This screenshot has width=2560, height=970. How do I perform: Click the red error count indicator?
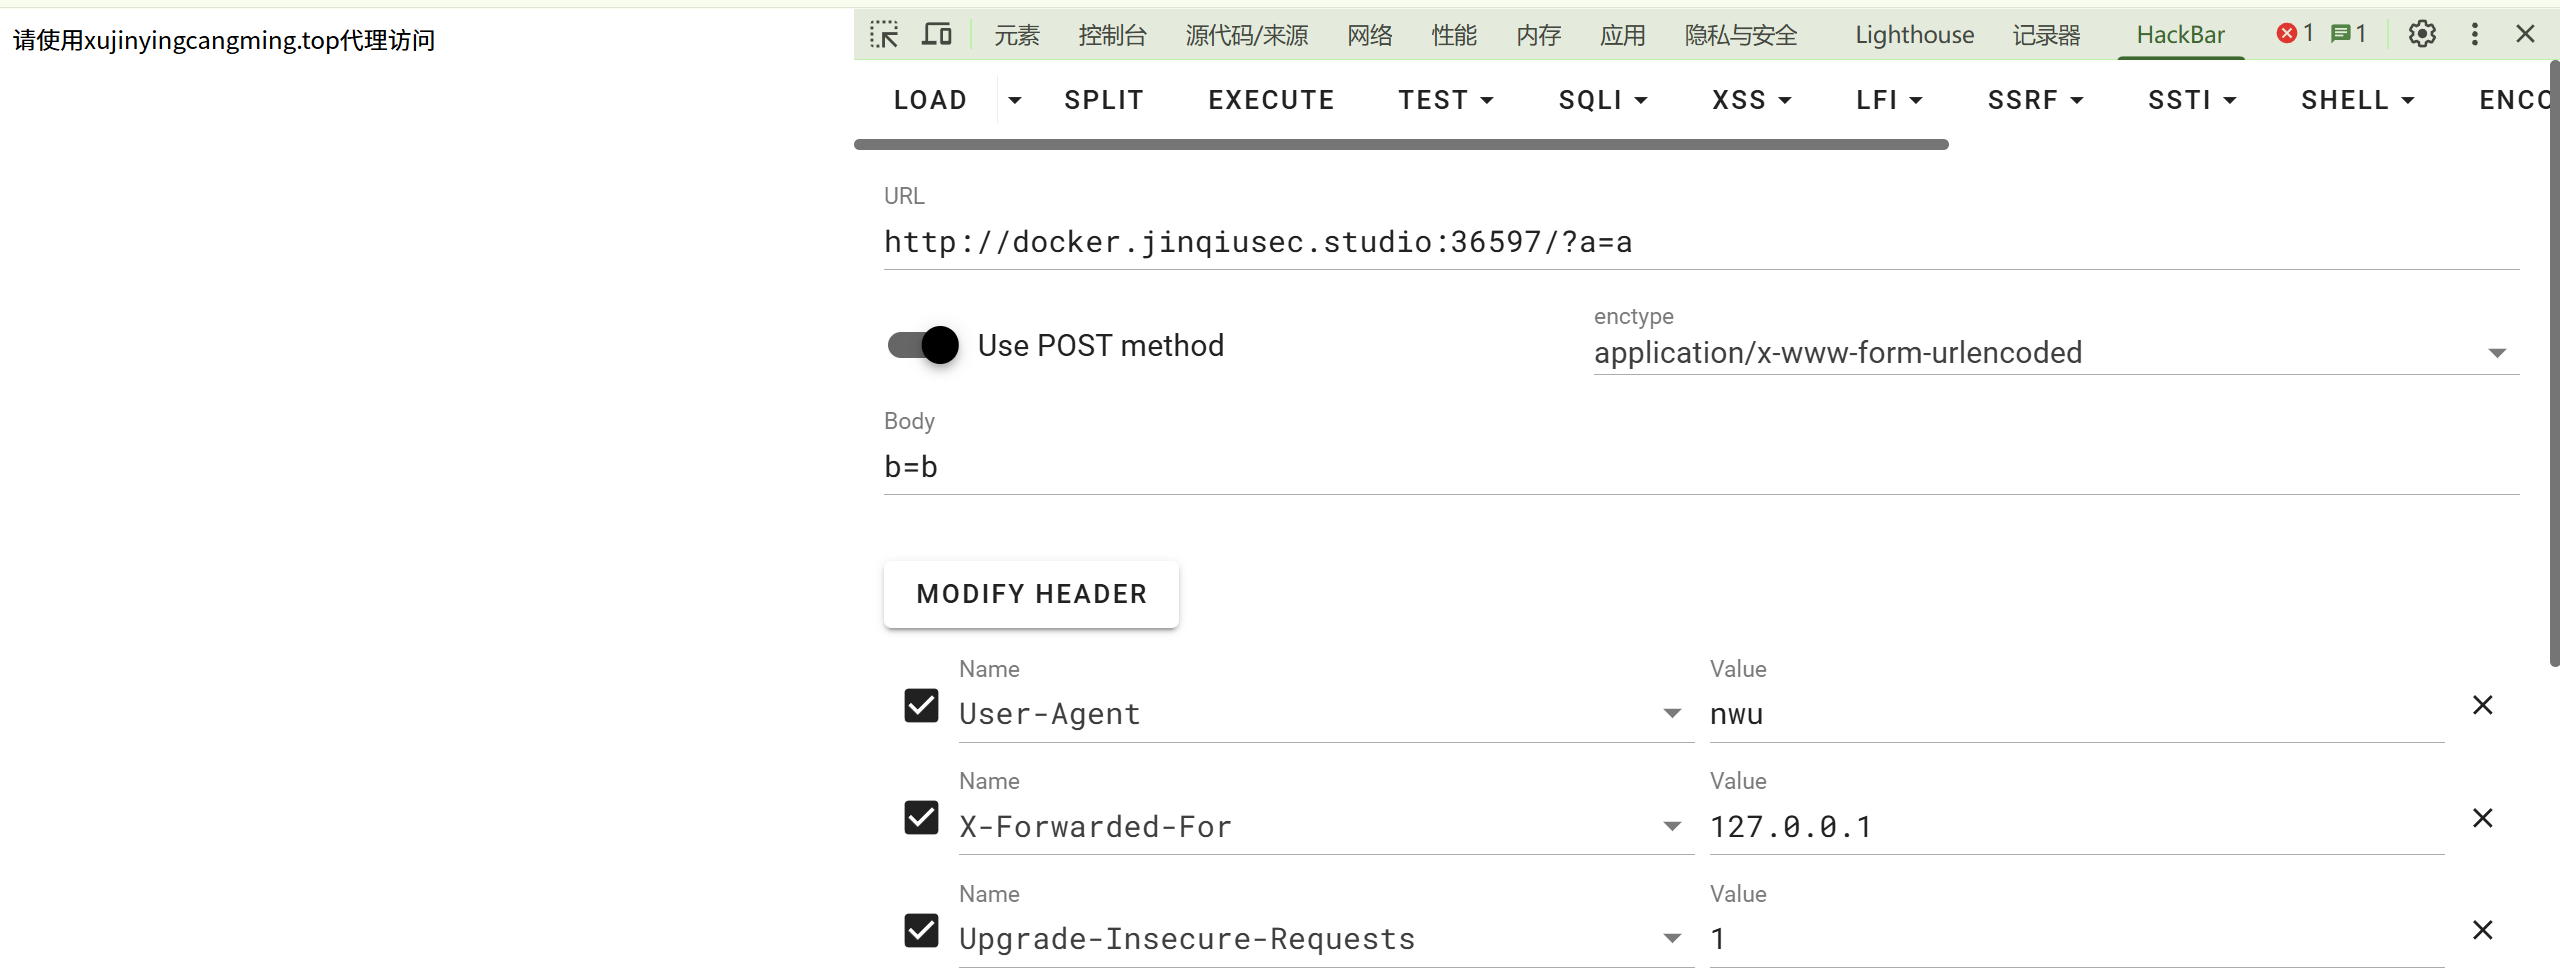coord(2295,34)
